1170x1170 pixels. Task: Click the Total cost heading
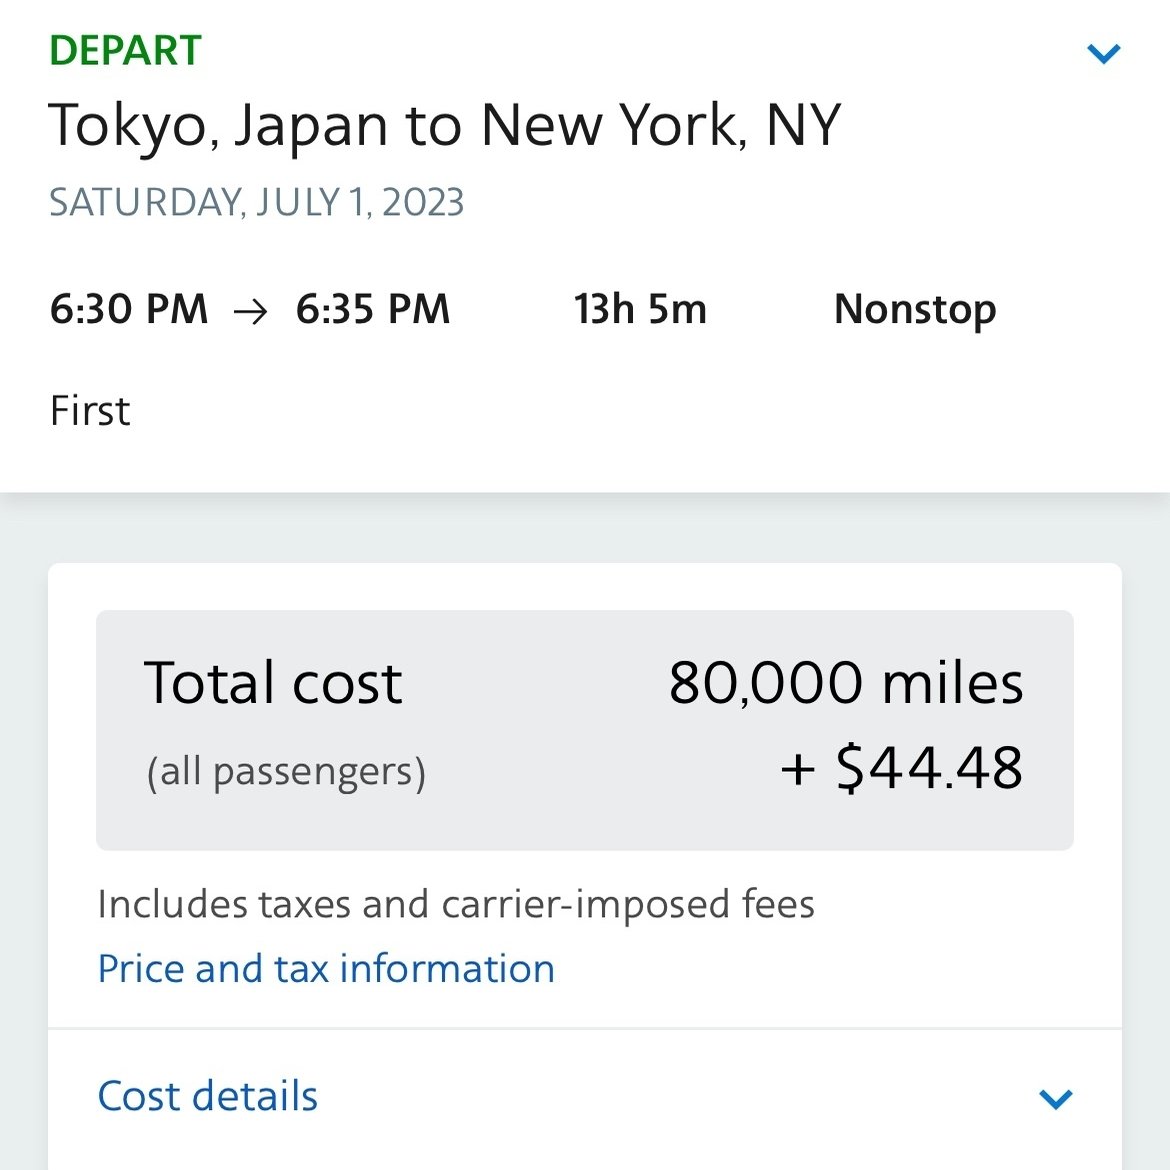pyautogui.click(x=273, y=683)
